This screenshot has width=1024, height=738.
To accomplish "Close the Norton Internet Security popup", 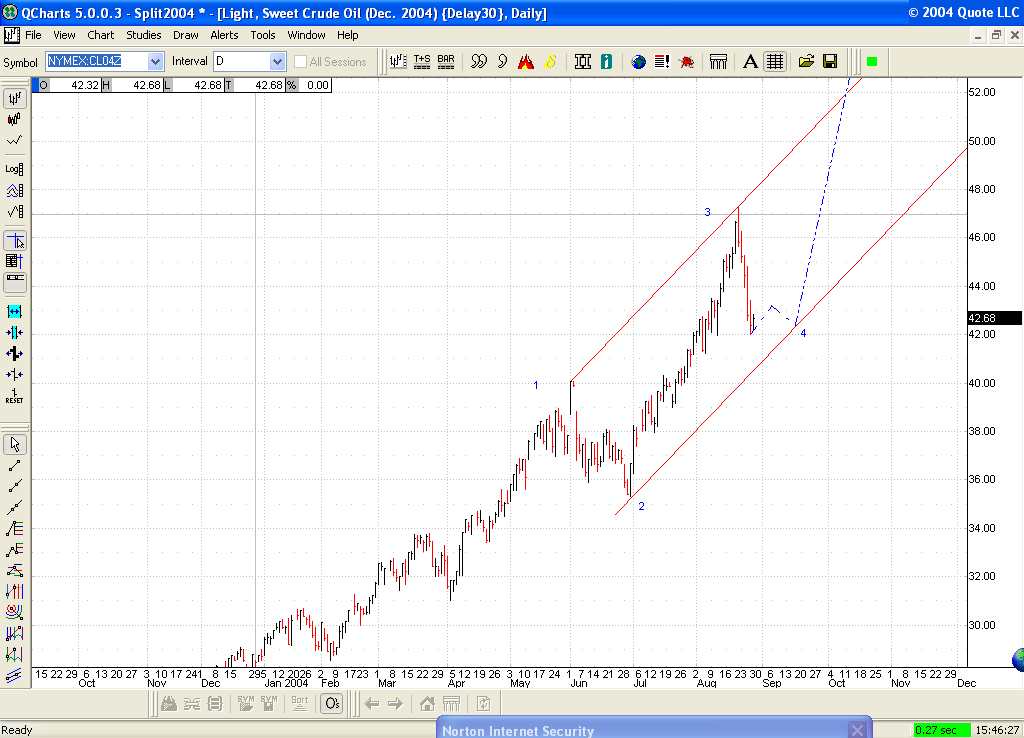I will coord(857,730).
